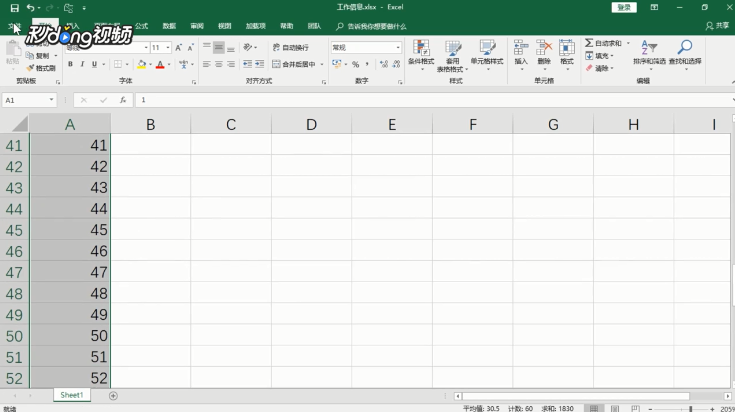Open the Data ribbon tab

(169, 26)
